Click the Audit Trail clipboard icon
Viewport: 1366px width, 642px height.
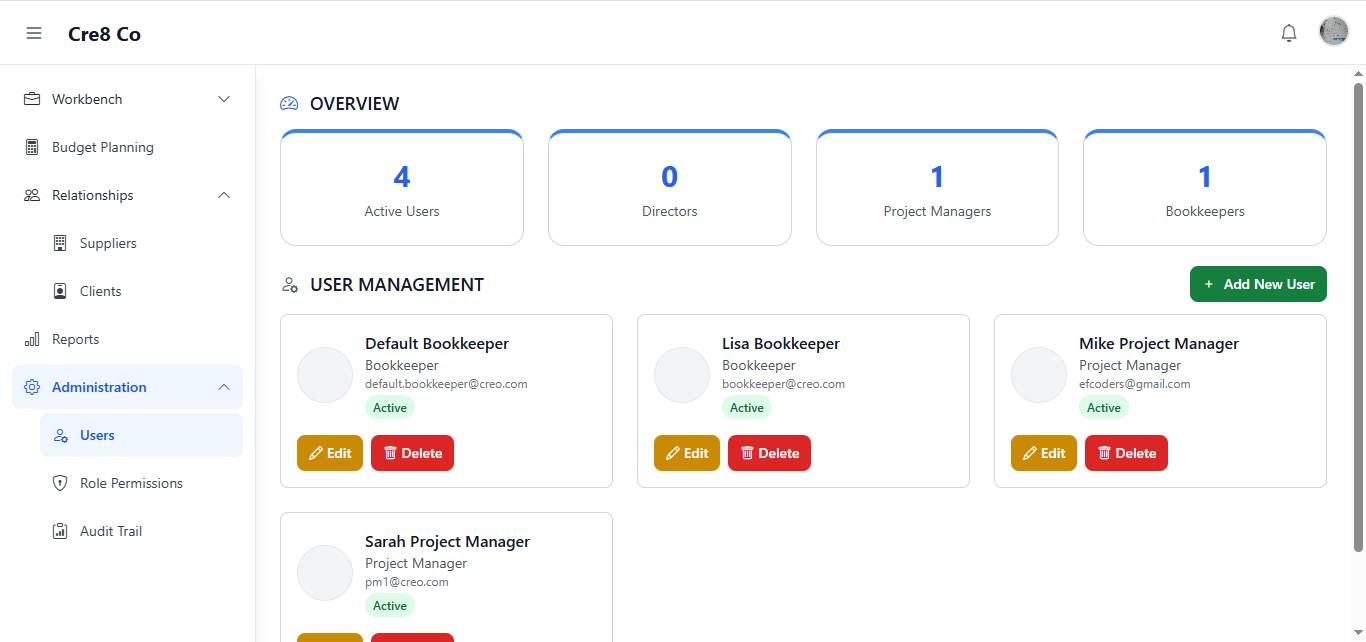pyautogui.click(x=60, y=531)
